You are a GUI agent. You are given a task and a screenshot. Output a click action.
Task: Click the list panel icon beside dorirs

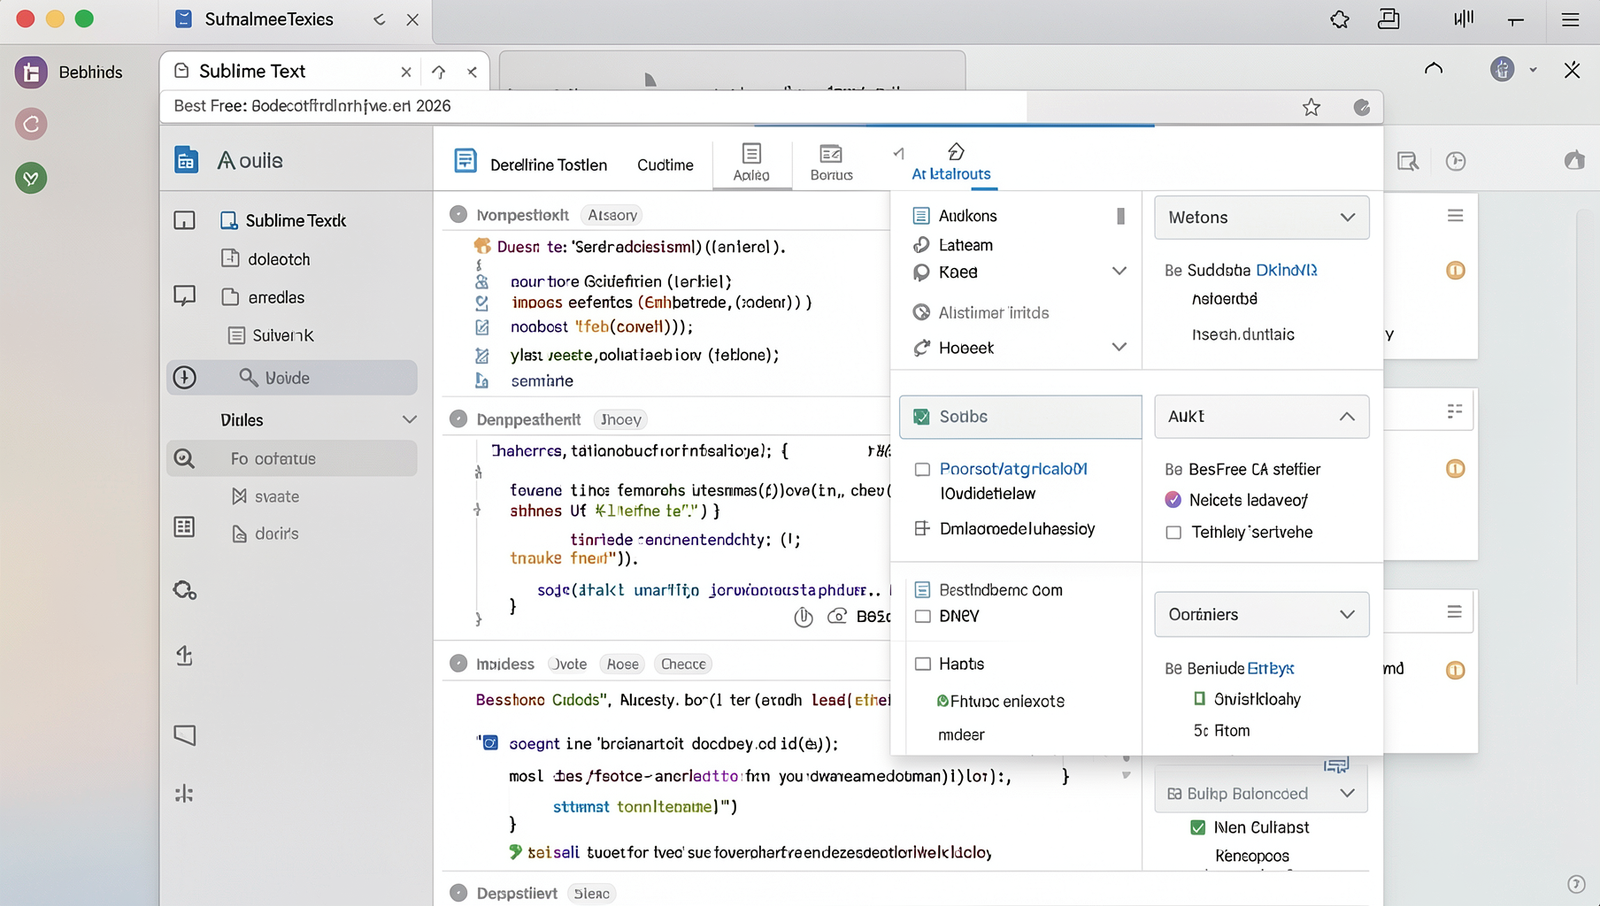click(185, 527)
